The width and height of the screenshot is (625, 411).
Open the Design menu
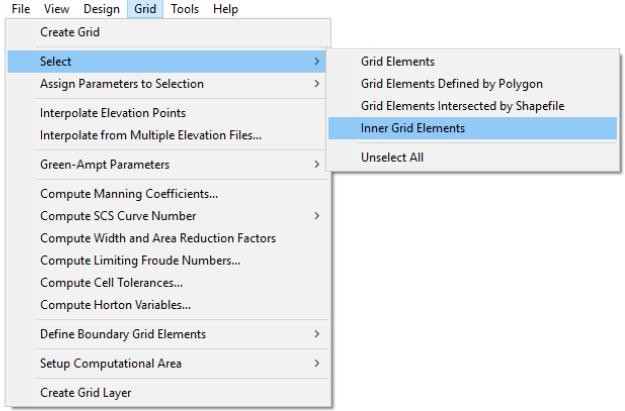coord(101,9)
